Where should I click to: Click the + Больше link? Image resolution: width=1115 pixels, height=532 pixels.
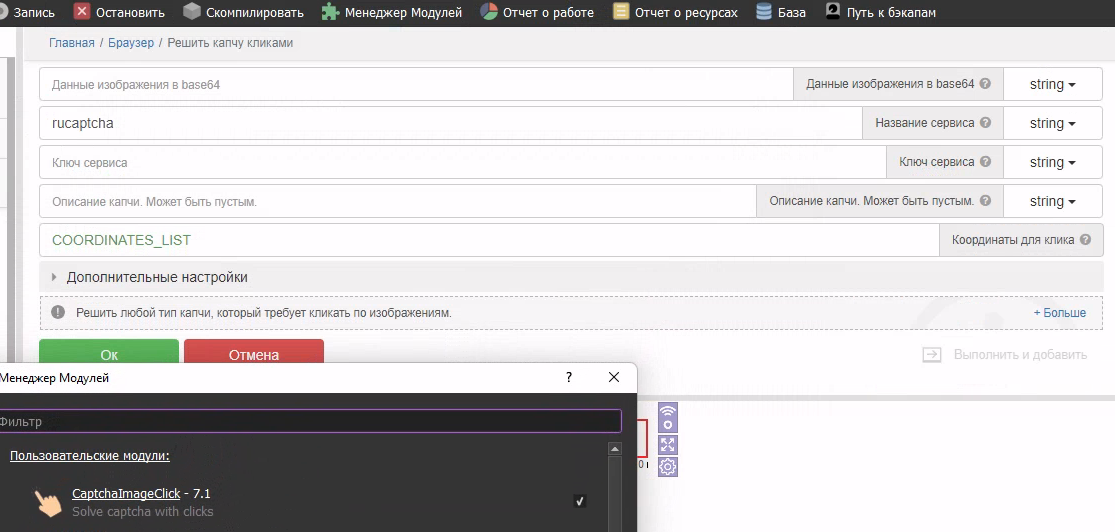tap(1059, 313)
